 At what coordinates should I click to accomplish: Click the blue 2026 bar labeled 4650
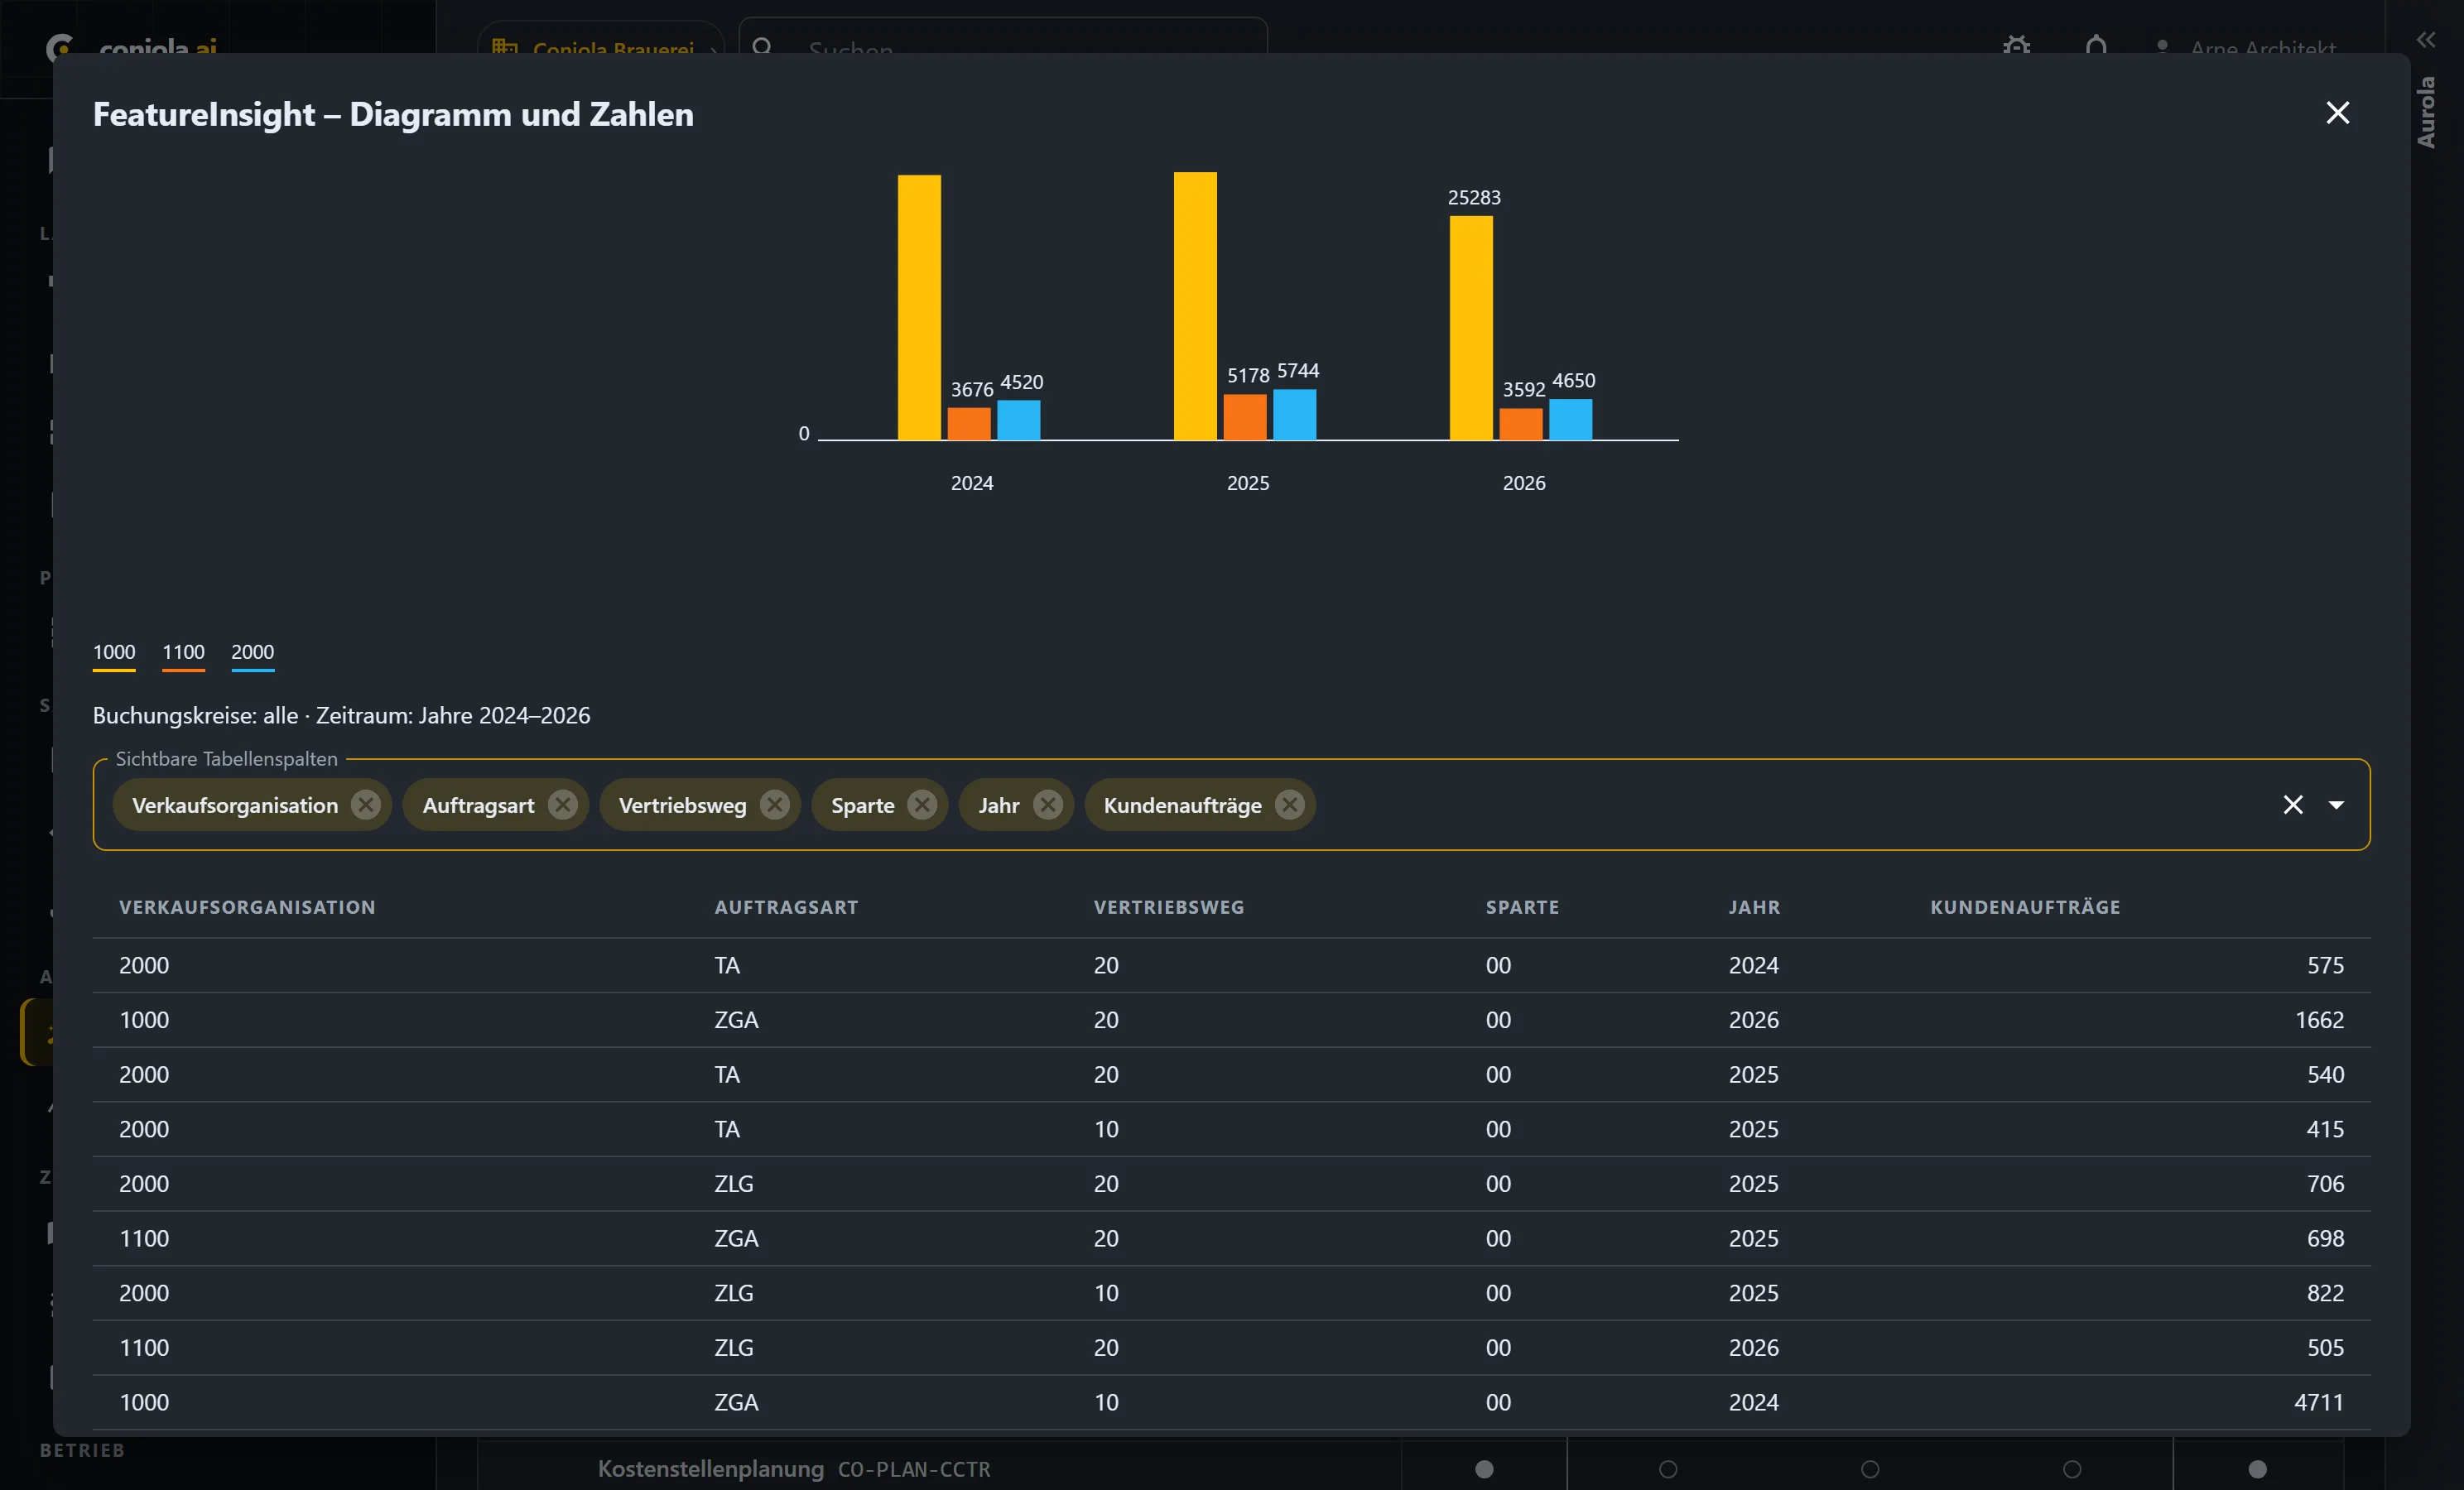1571,420
